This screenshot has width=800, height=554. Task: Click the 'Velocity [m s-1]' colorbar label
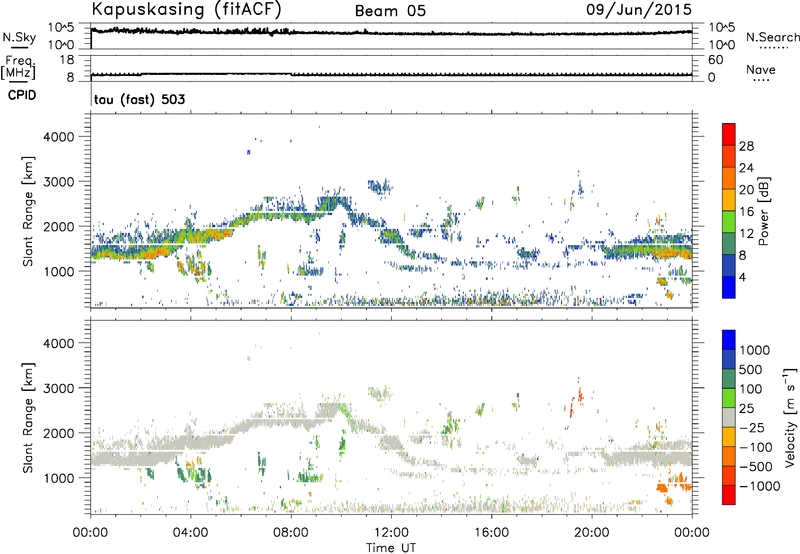(791, 417)
